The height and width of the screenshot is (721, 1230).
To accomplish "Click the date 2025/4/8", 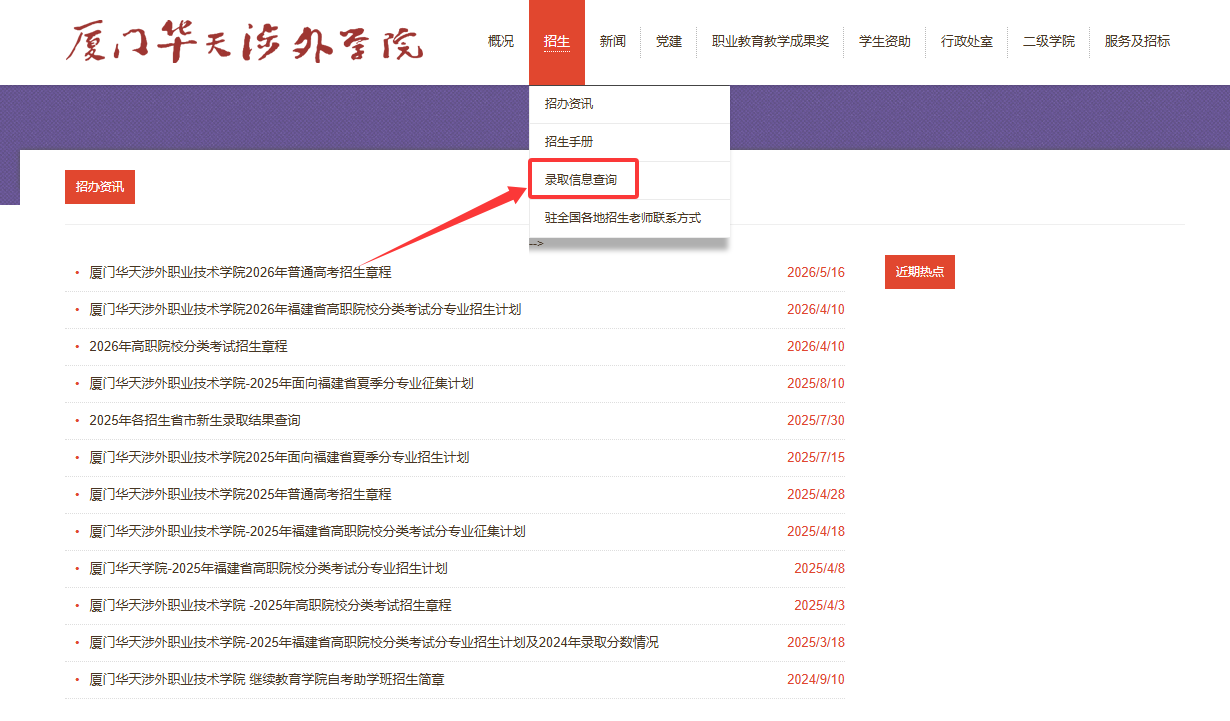I will tap(820, 568).
